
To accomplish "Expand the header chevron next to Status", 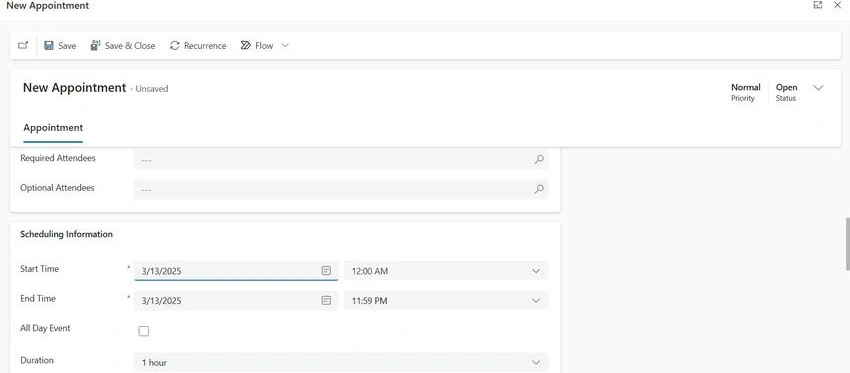I will (x=819, y=88).
